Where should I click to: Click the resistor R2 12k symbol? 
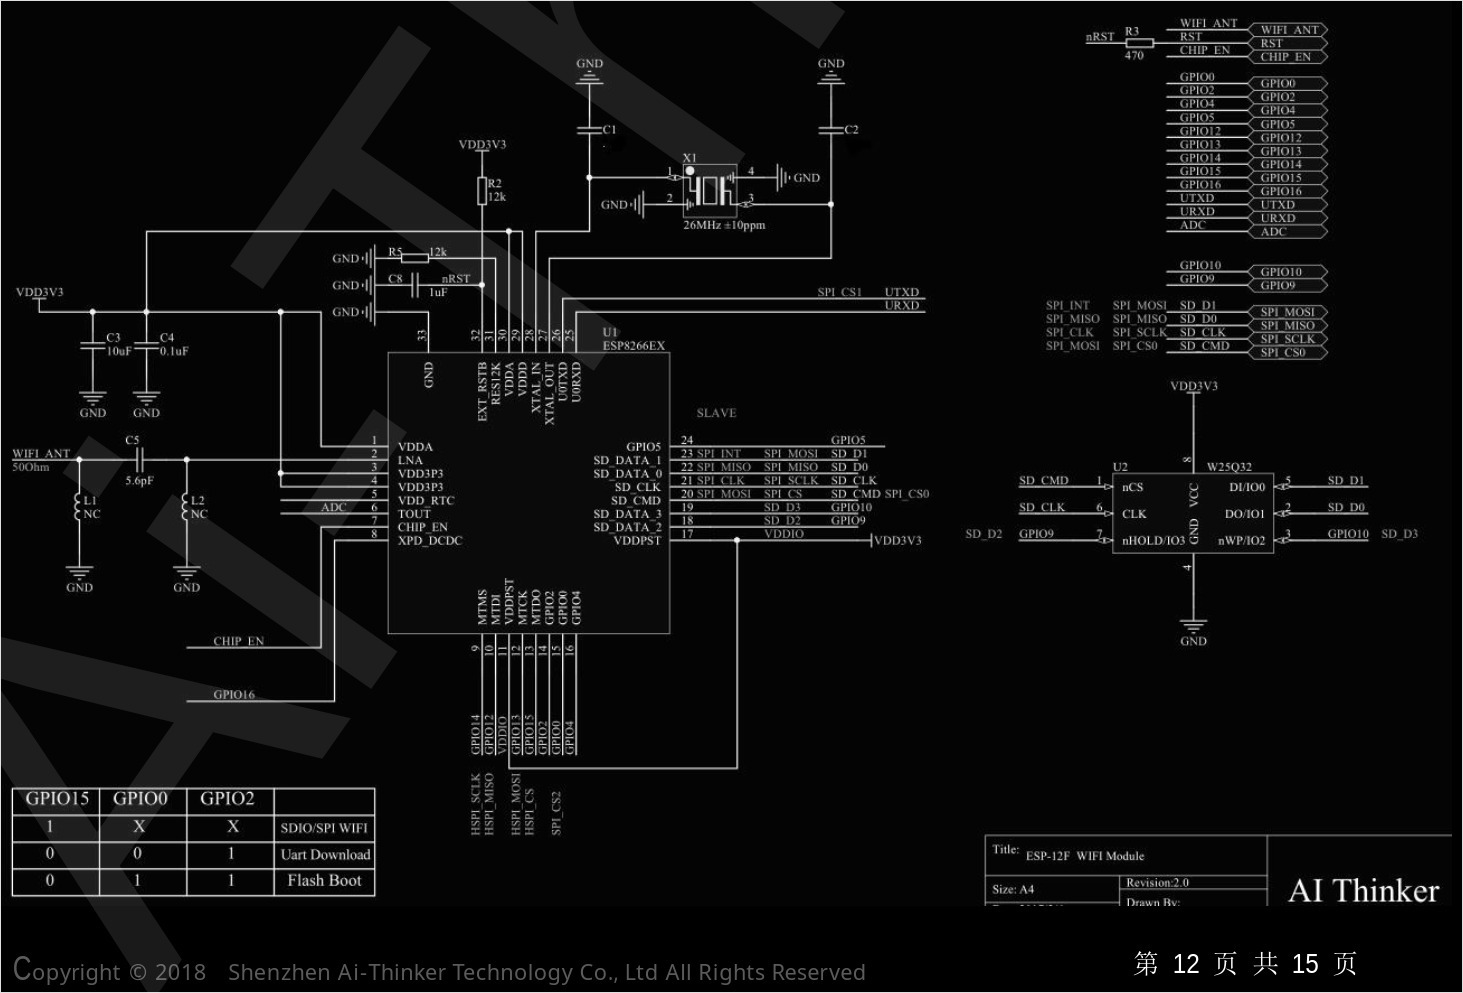482,190
